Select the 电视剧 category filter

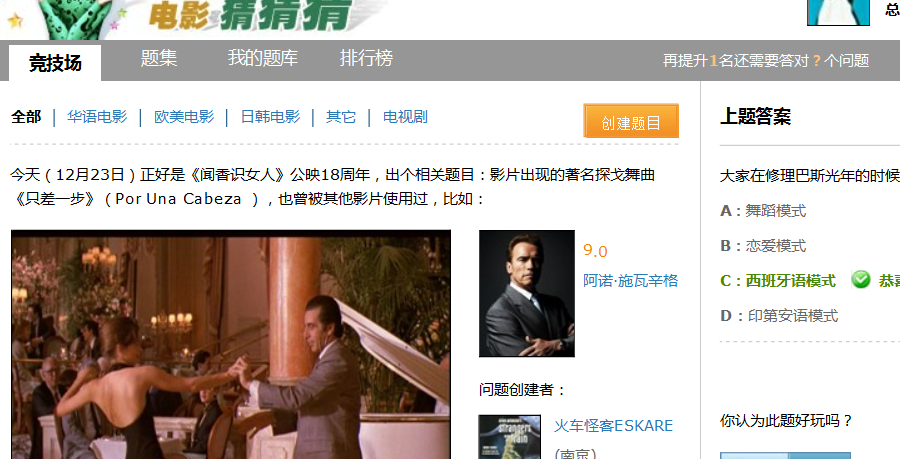[x=405, y=117]
